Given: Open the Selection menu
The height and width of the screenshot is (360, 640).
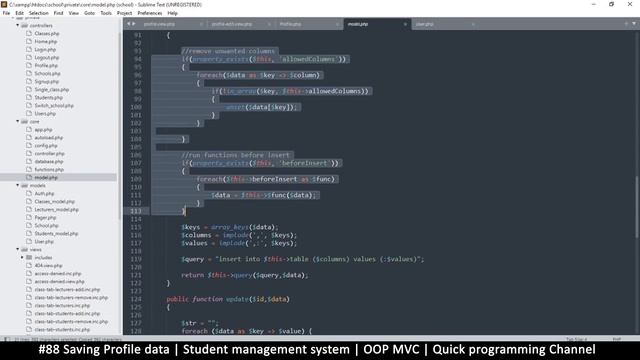Looking at the screenshot, I should [38, 13].
